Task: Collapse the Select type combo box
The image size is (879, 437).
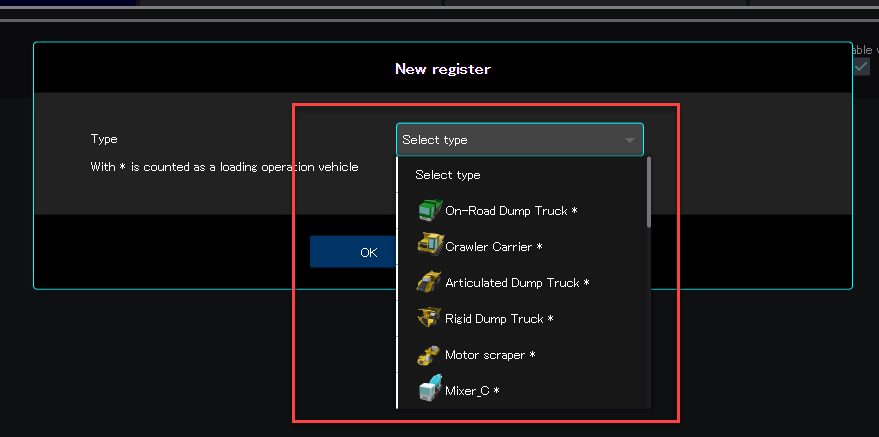Action: click(520, 140)
